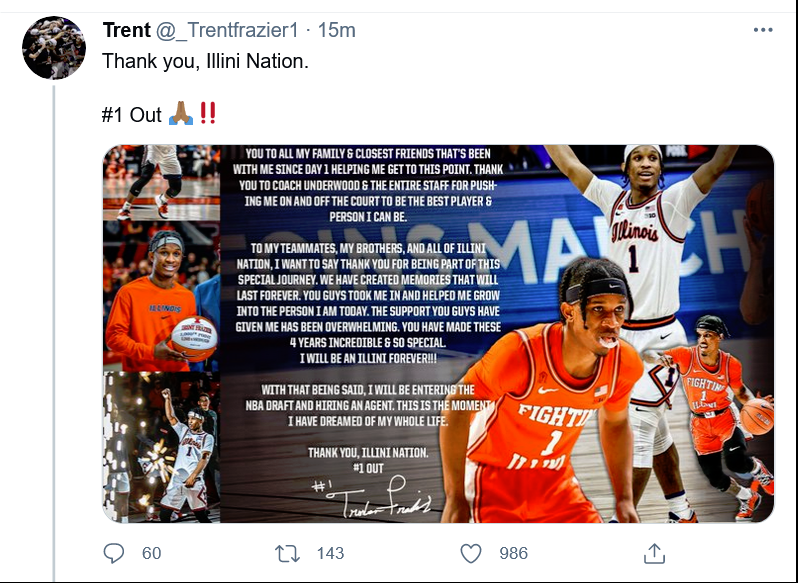Like the tweet with the heart icon
Viewport: 798px width, 583px height.
point(470,552)
